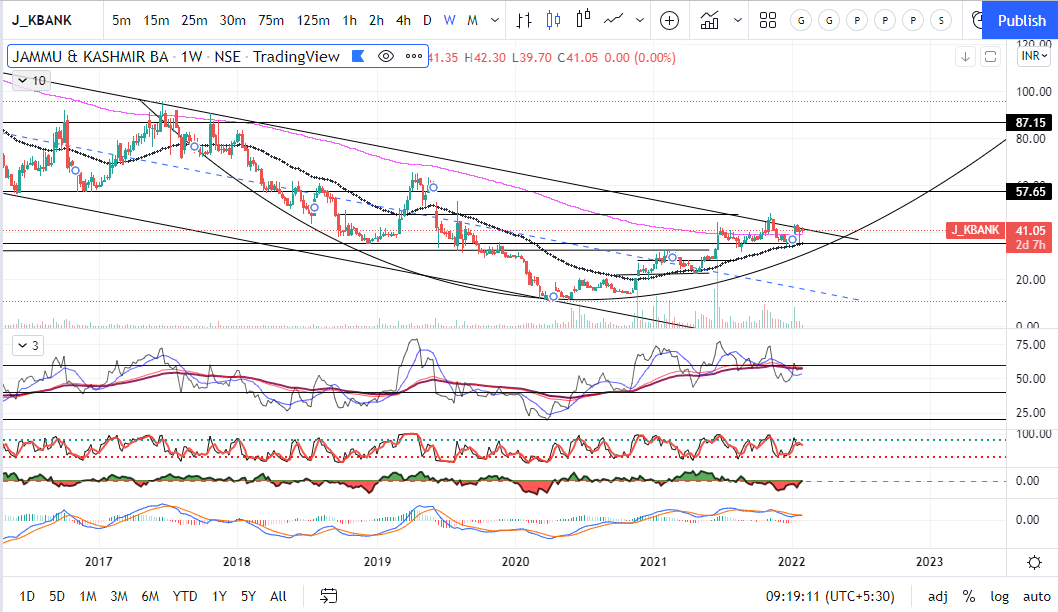The width and height of the screenshot is (1058, 612).
Task: Switch to the 15m timeframe
Action: pyautogui.click(x=156, y=20)
